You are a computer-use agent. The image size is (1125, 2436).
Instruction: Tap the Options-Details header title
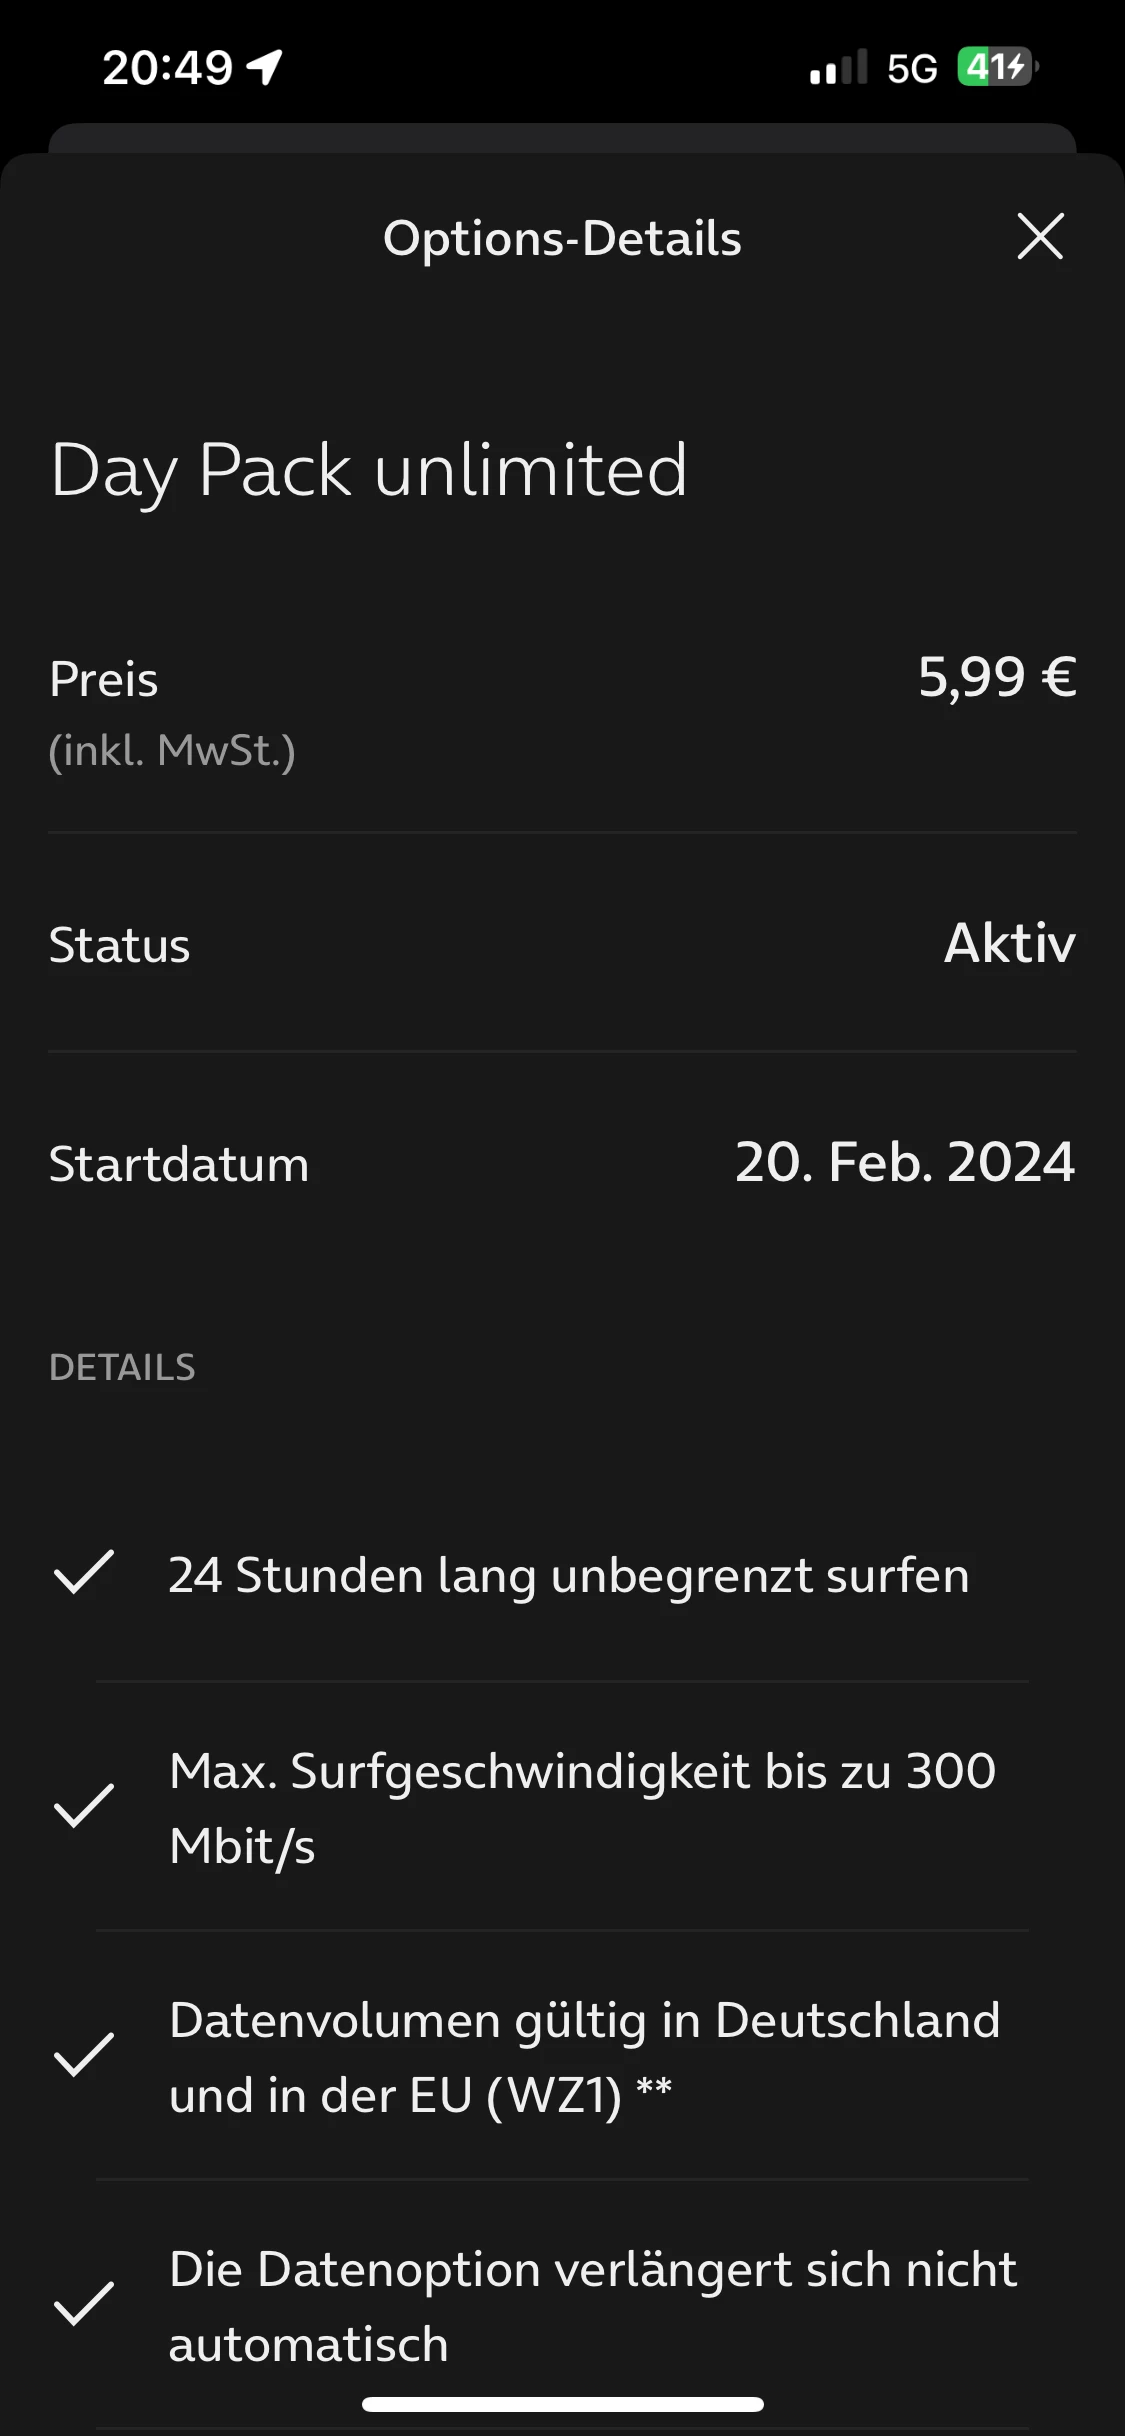[562, 238]
